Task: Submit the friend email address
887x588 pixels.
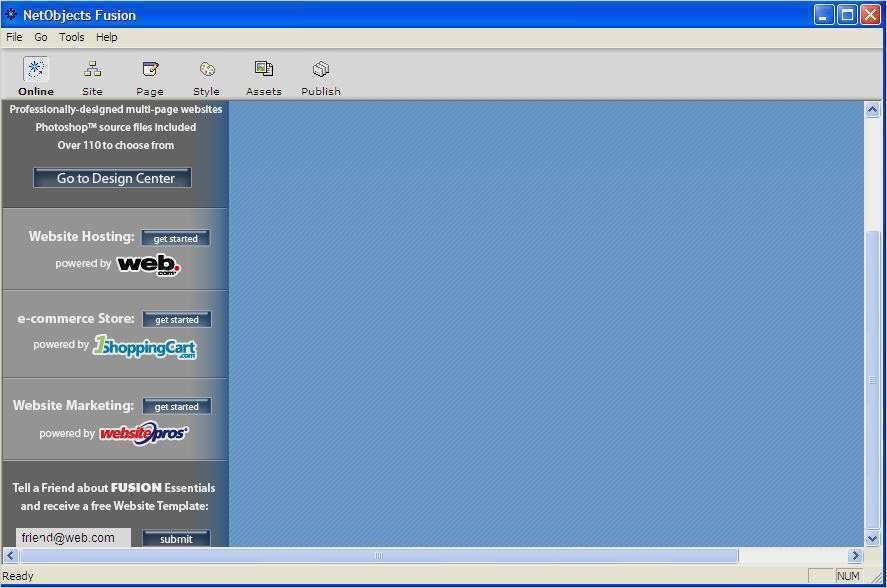Action: click(176, 538)
